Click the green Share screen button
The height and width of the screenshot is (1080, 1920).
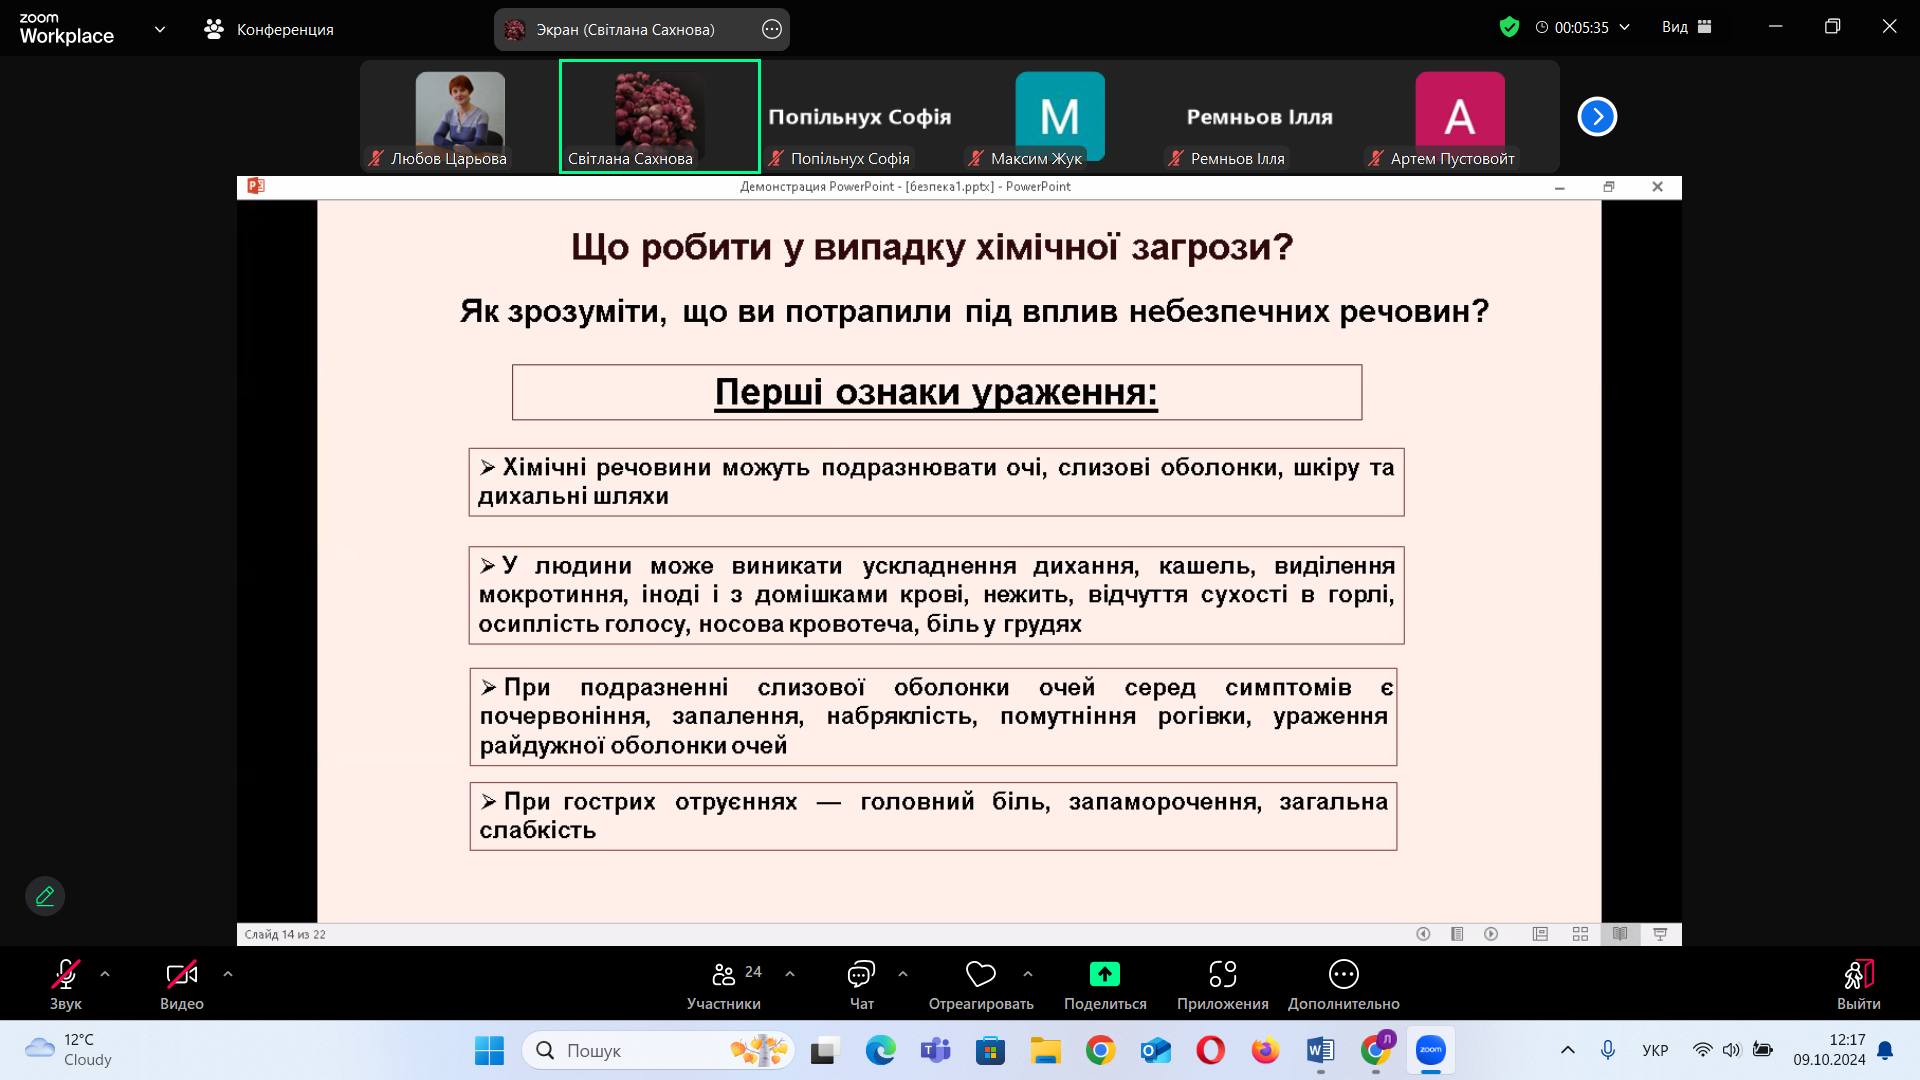(1104, 974)
